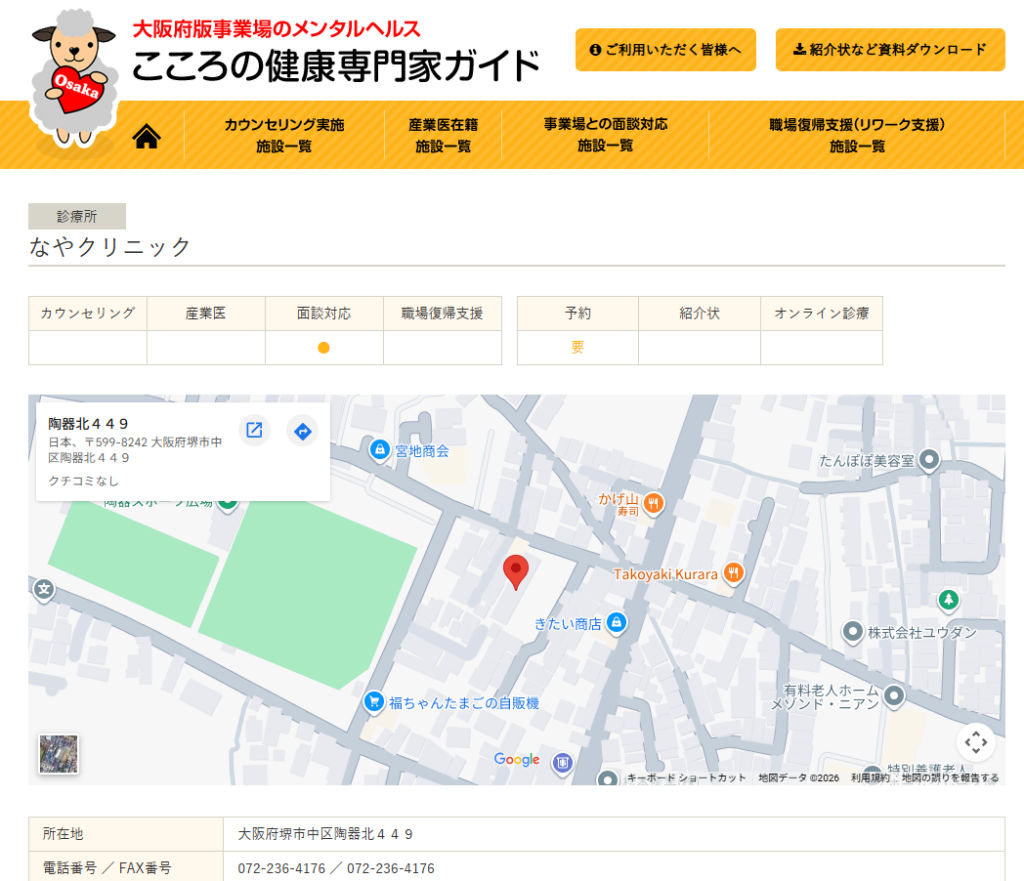Click the red location pin on map
This screenshot has height=881, width=1024.
(515, 572)
